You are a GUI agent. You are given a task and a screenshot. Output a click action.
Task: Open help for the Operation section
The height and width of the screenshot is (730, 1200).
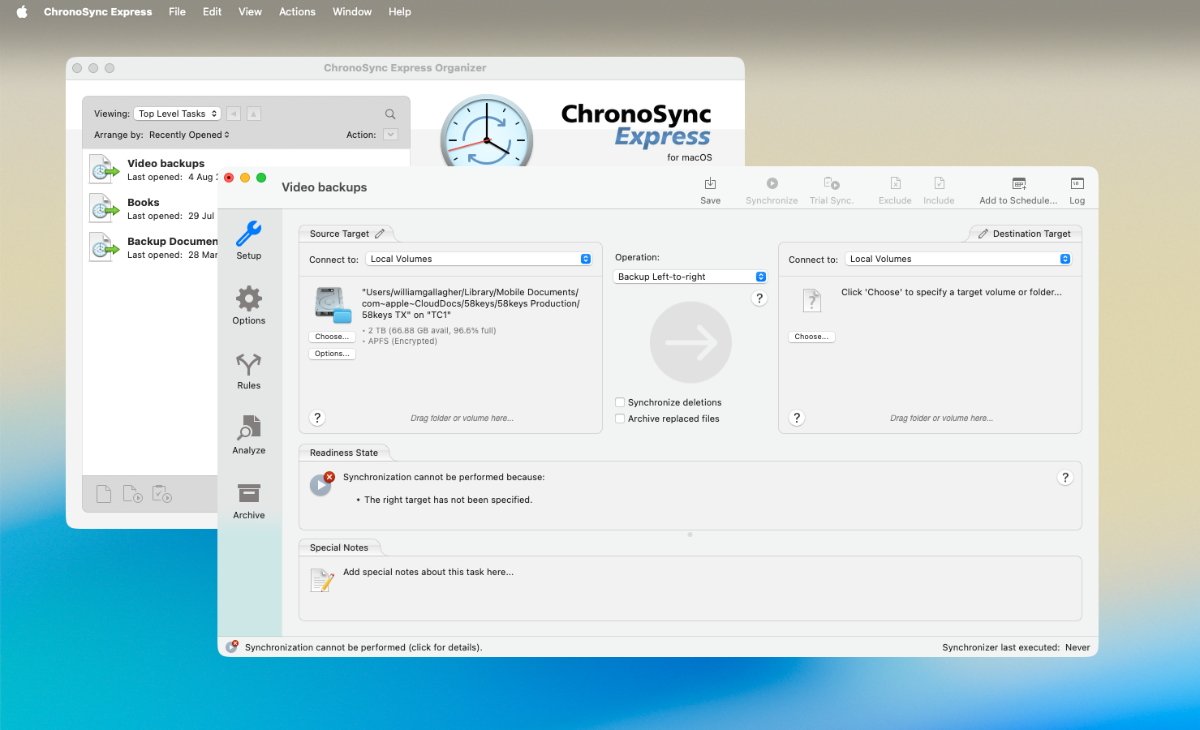(759, 298)
